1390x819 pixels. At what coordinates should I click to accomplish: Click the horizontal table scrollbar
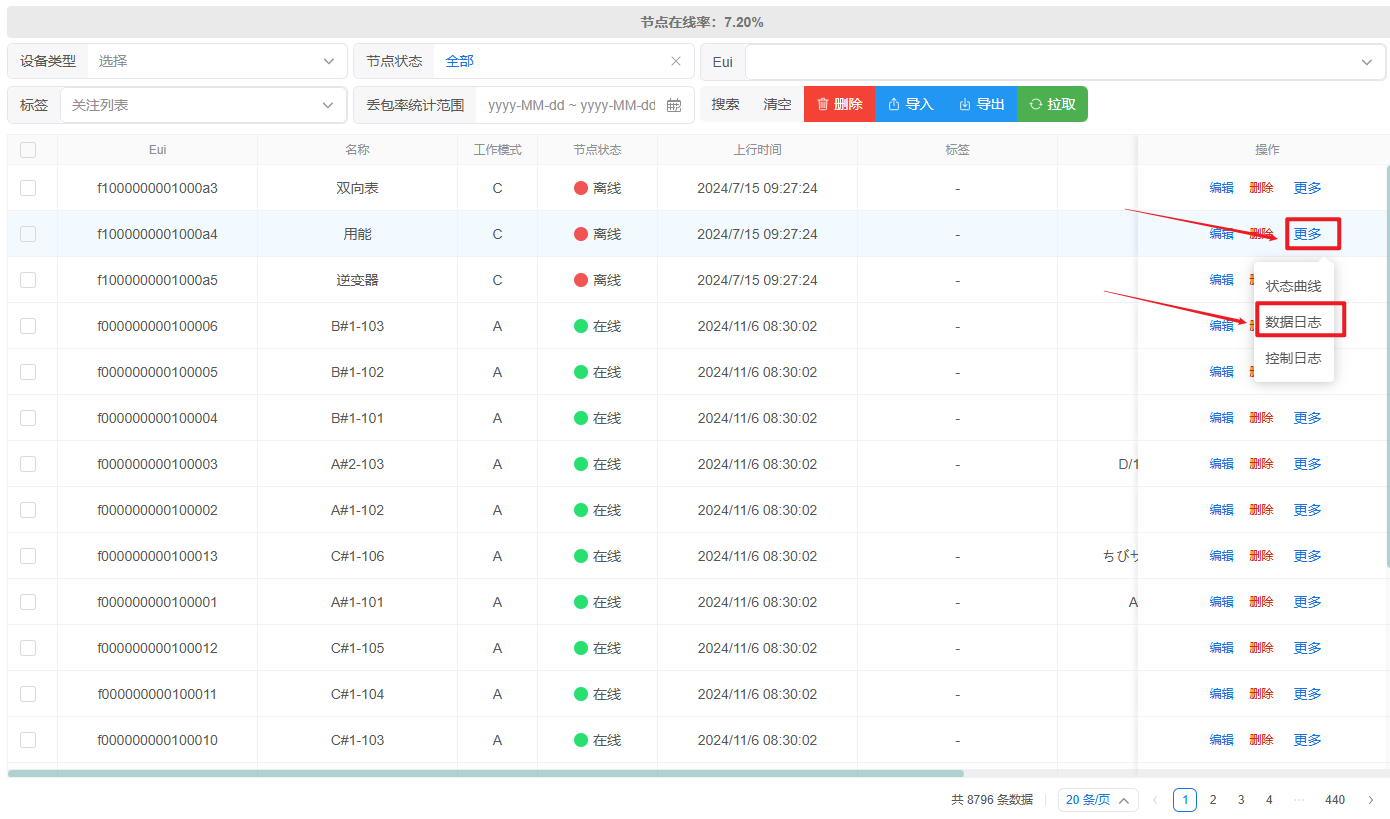pos(485,773)
